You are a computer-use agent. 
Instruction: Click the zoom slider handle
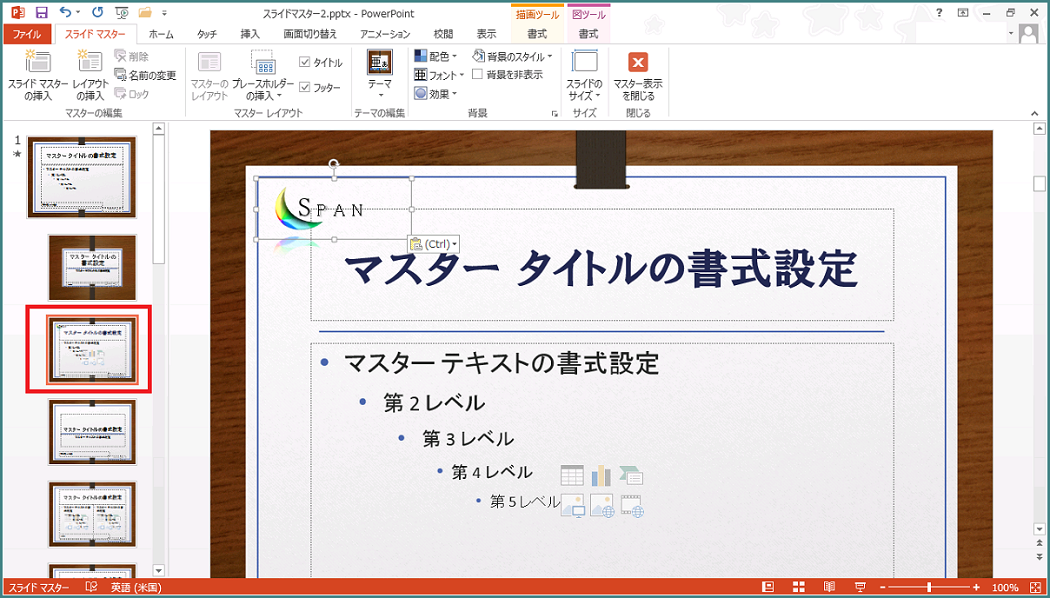(x=929, y=587)
